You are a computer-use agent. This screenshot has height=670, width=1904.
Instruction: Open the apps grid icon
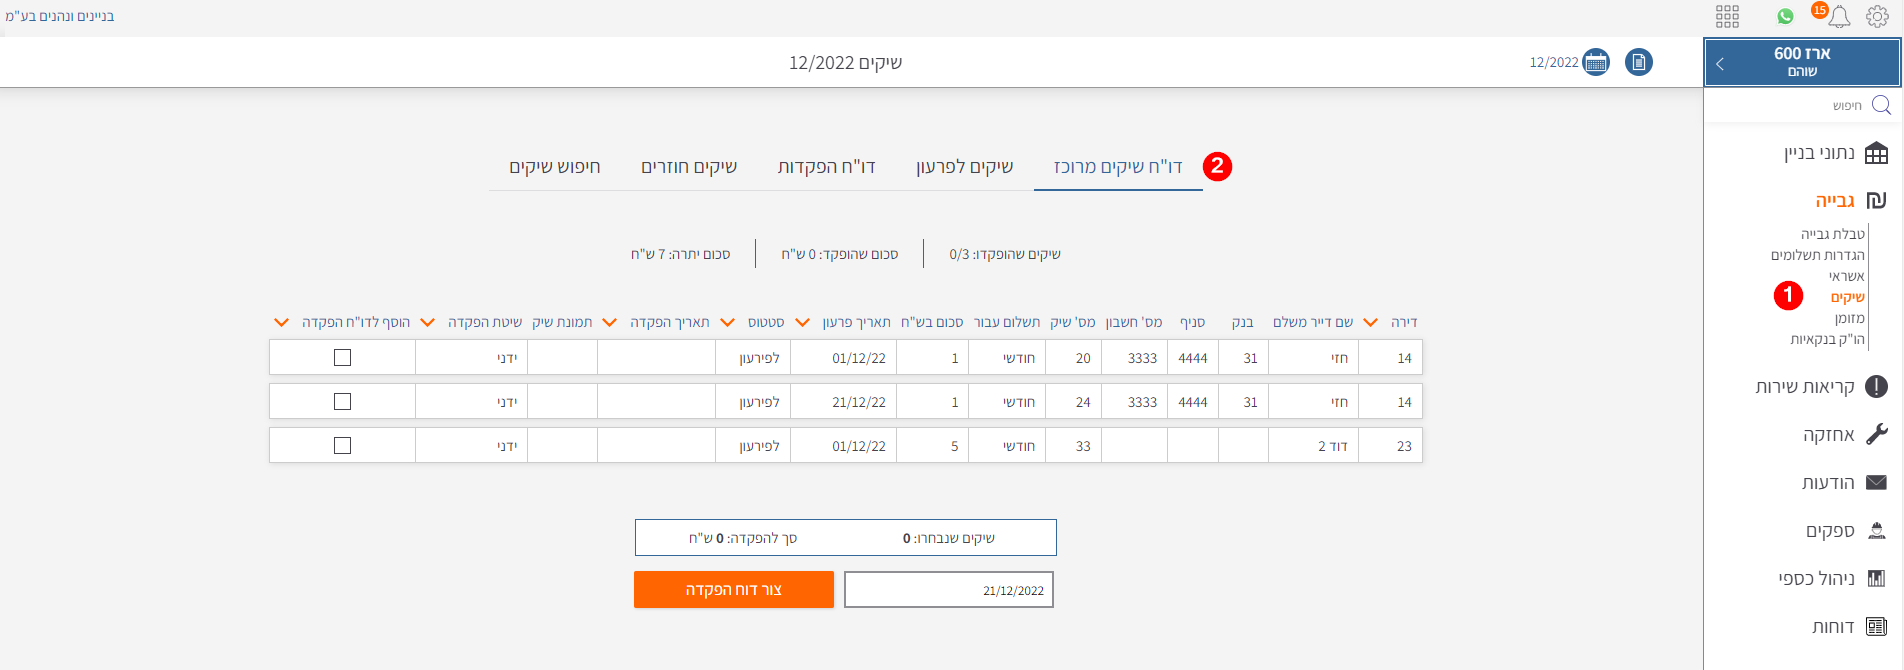(1727, 16)
